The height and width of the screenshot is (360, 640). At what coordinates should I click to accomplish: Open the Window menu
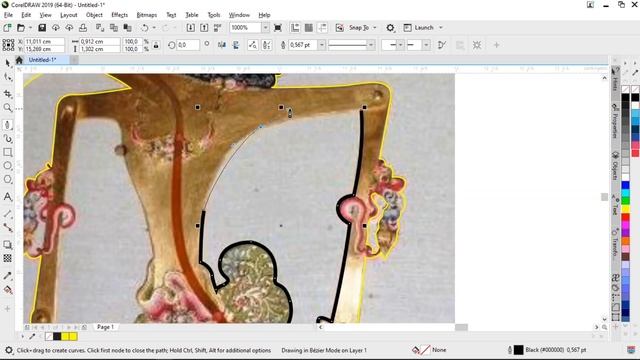click(239, 15)
